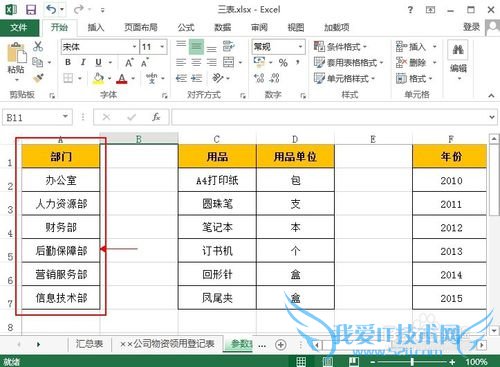Apply comma style number format

tap(298, 62)
